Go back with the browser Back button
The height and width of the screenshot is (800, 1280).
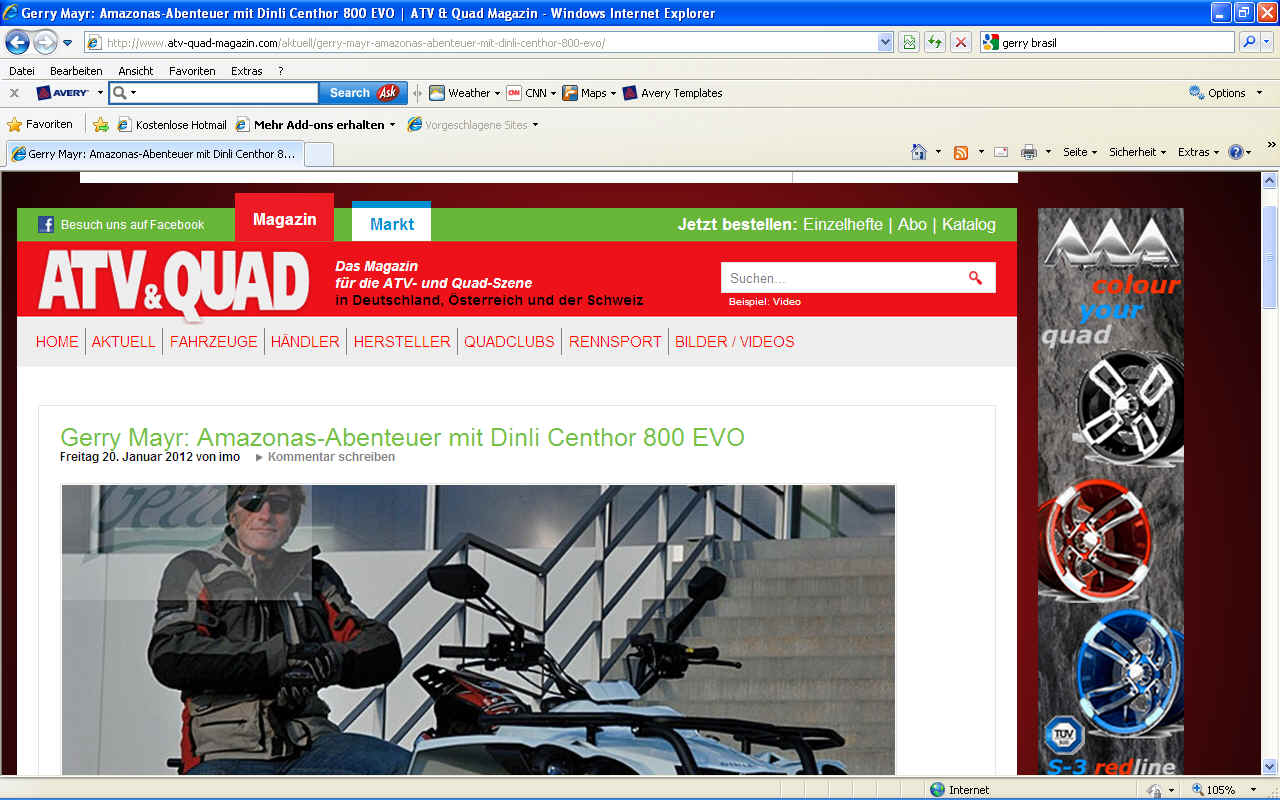click(18, 42)
